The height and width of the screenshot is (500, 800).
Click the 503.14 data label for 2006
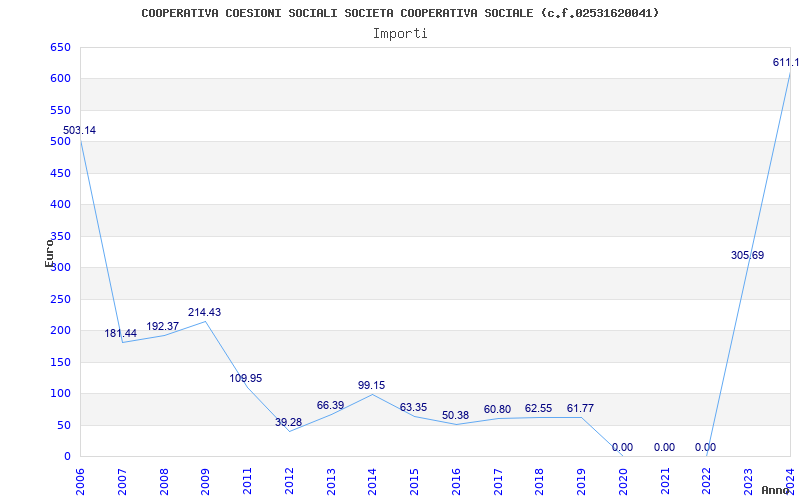pyautogui.click(x=79, y=131)
